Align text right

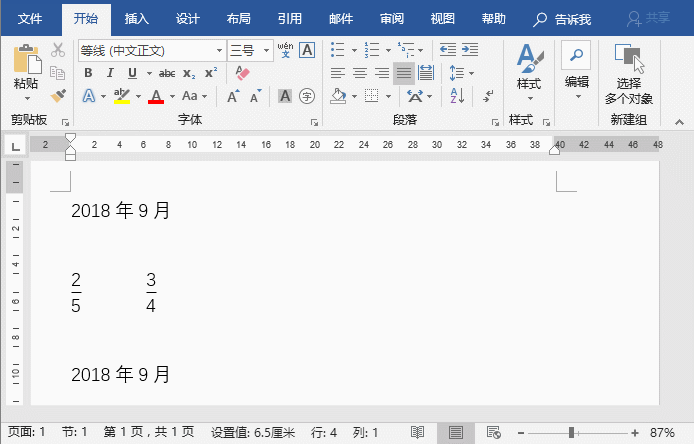pyautogui.click(x=382, y=73)
